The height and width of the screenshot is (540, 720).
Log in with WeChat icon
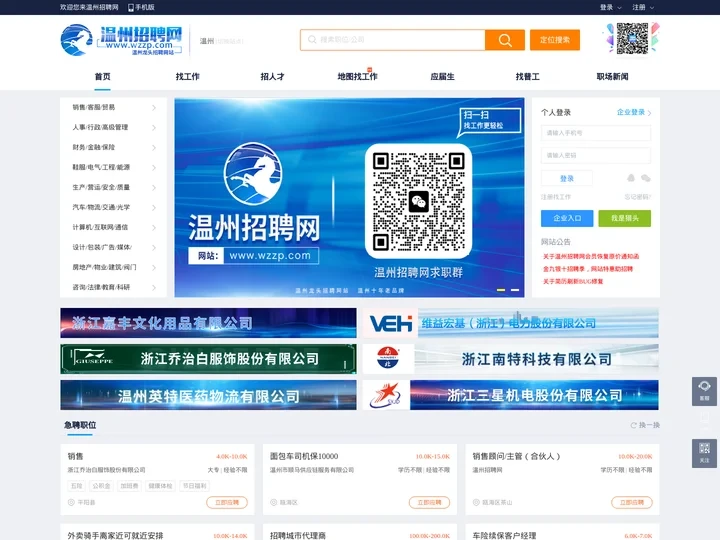[646, 178]
